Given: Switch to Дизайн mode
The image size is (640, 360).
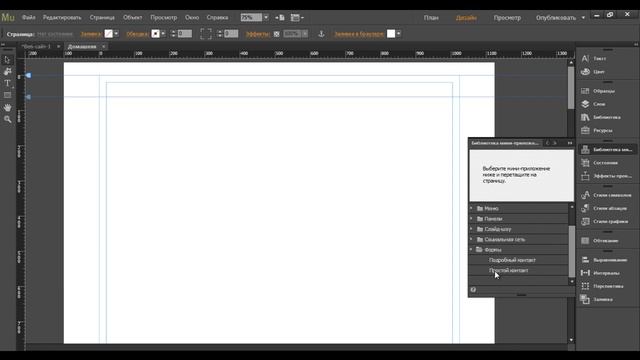Looking at the screenshot, I should pos(466,18).
